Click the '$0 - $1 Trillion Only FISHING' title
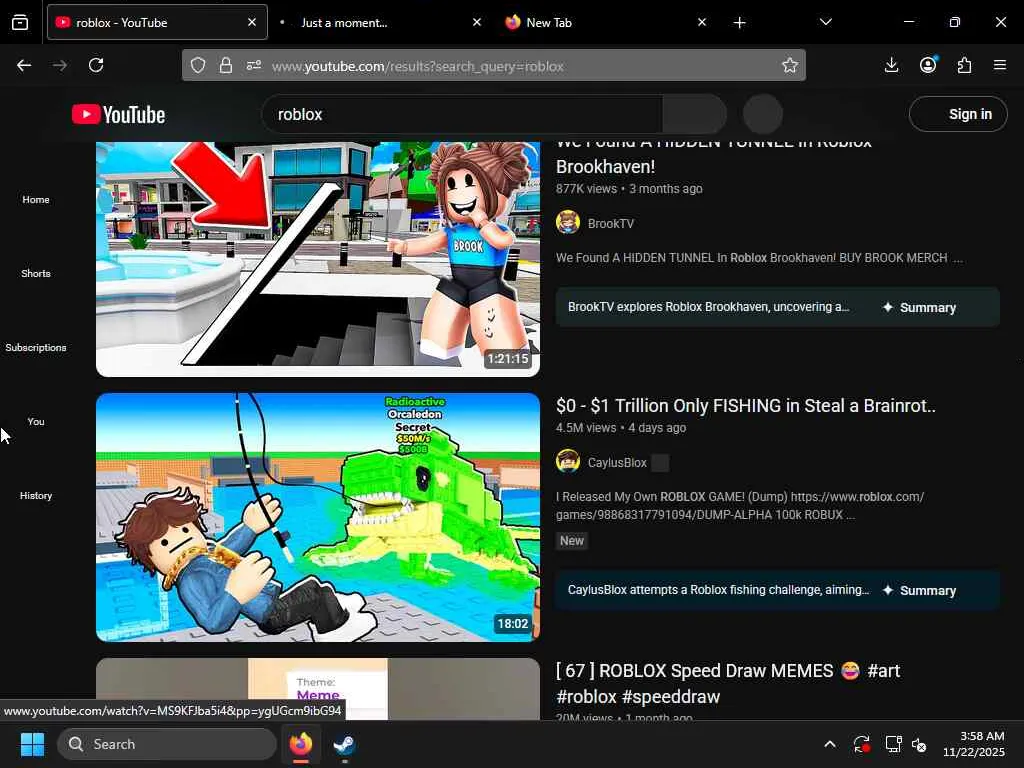This screenshot has height=768, width=1024. [745, 406]
